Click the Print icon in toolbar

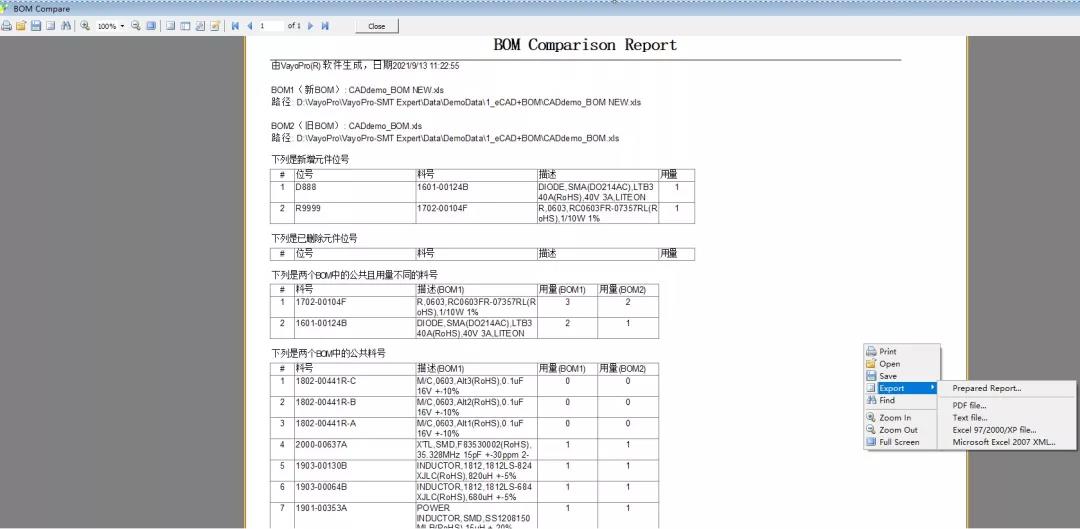pos(6,25)
